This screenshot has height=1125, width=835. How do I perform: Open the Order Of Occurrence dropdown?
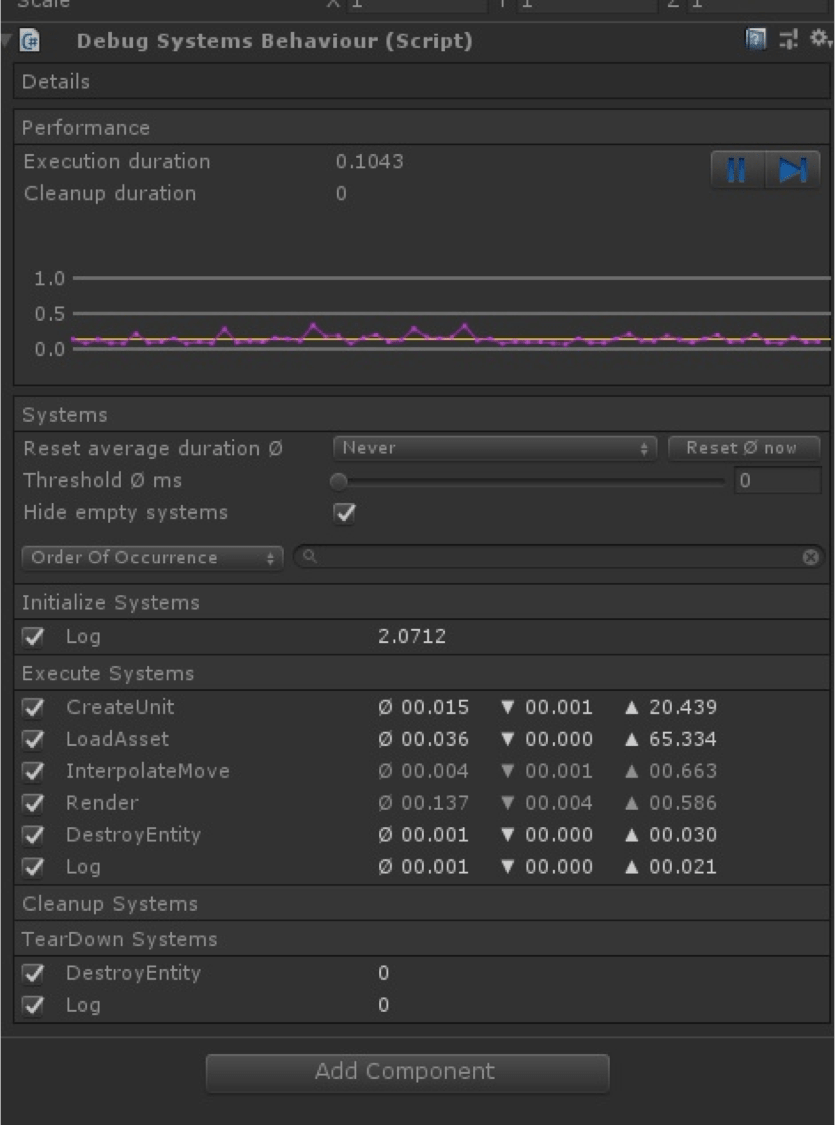coord(152,558)
